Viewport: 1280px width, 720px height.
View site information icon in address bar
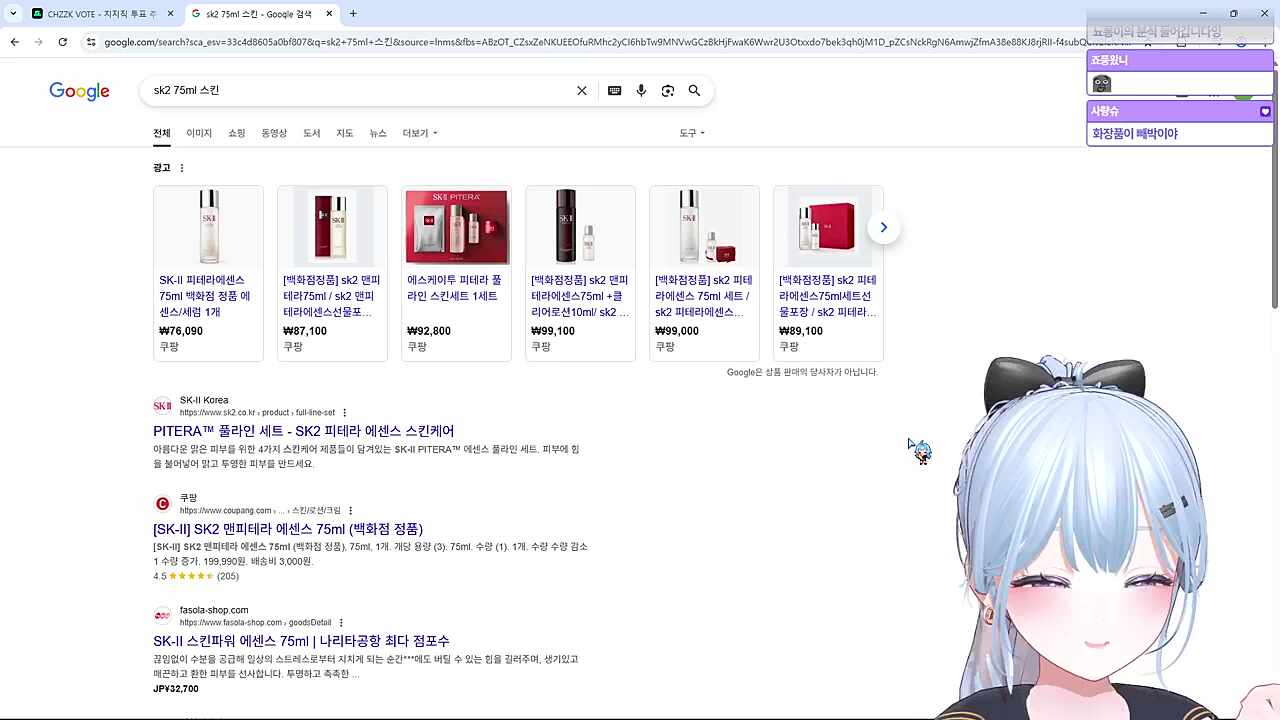point(91,42)
